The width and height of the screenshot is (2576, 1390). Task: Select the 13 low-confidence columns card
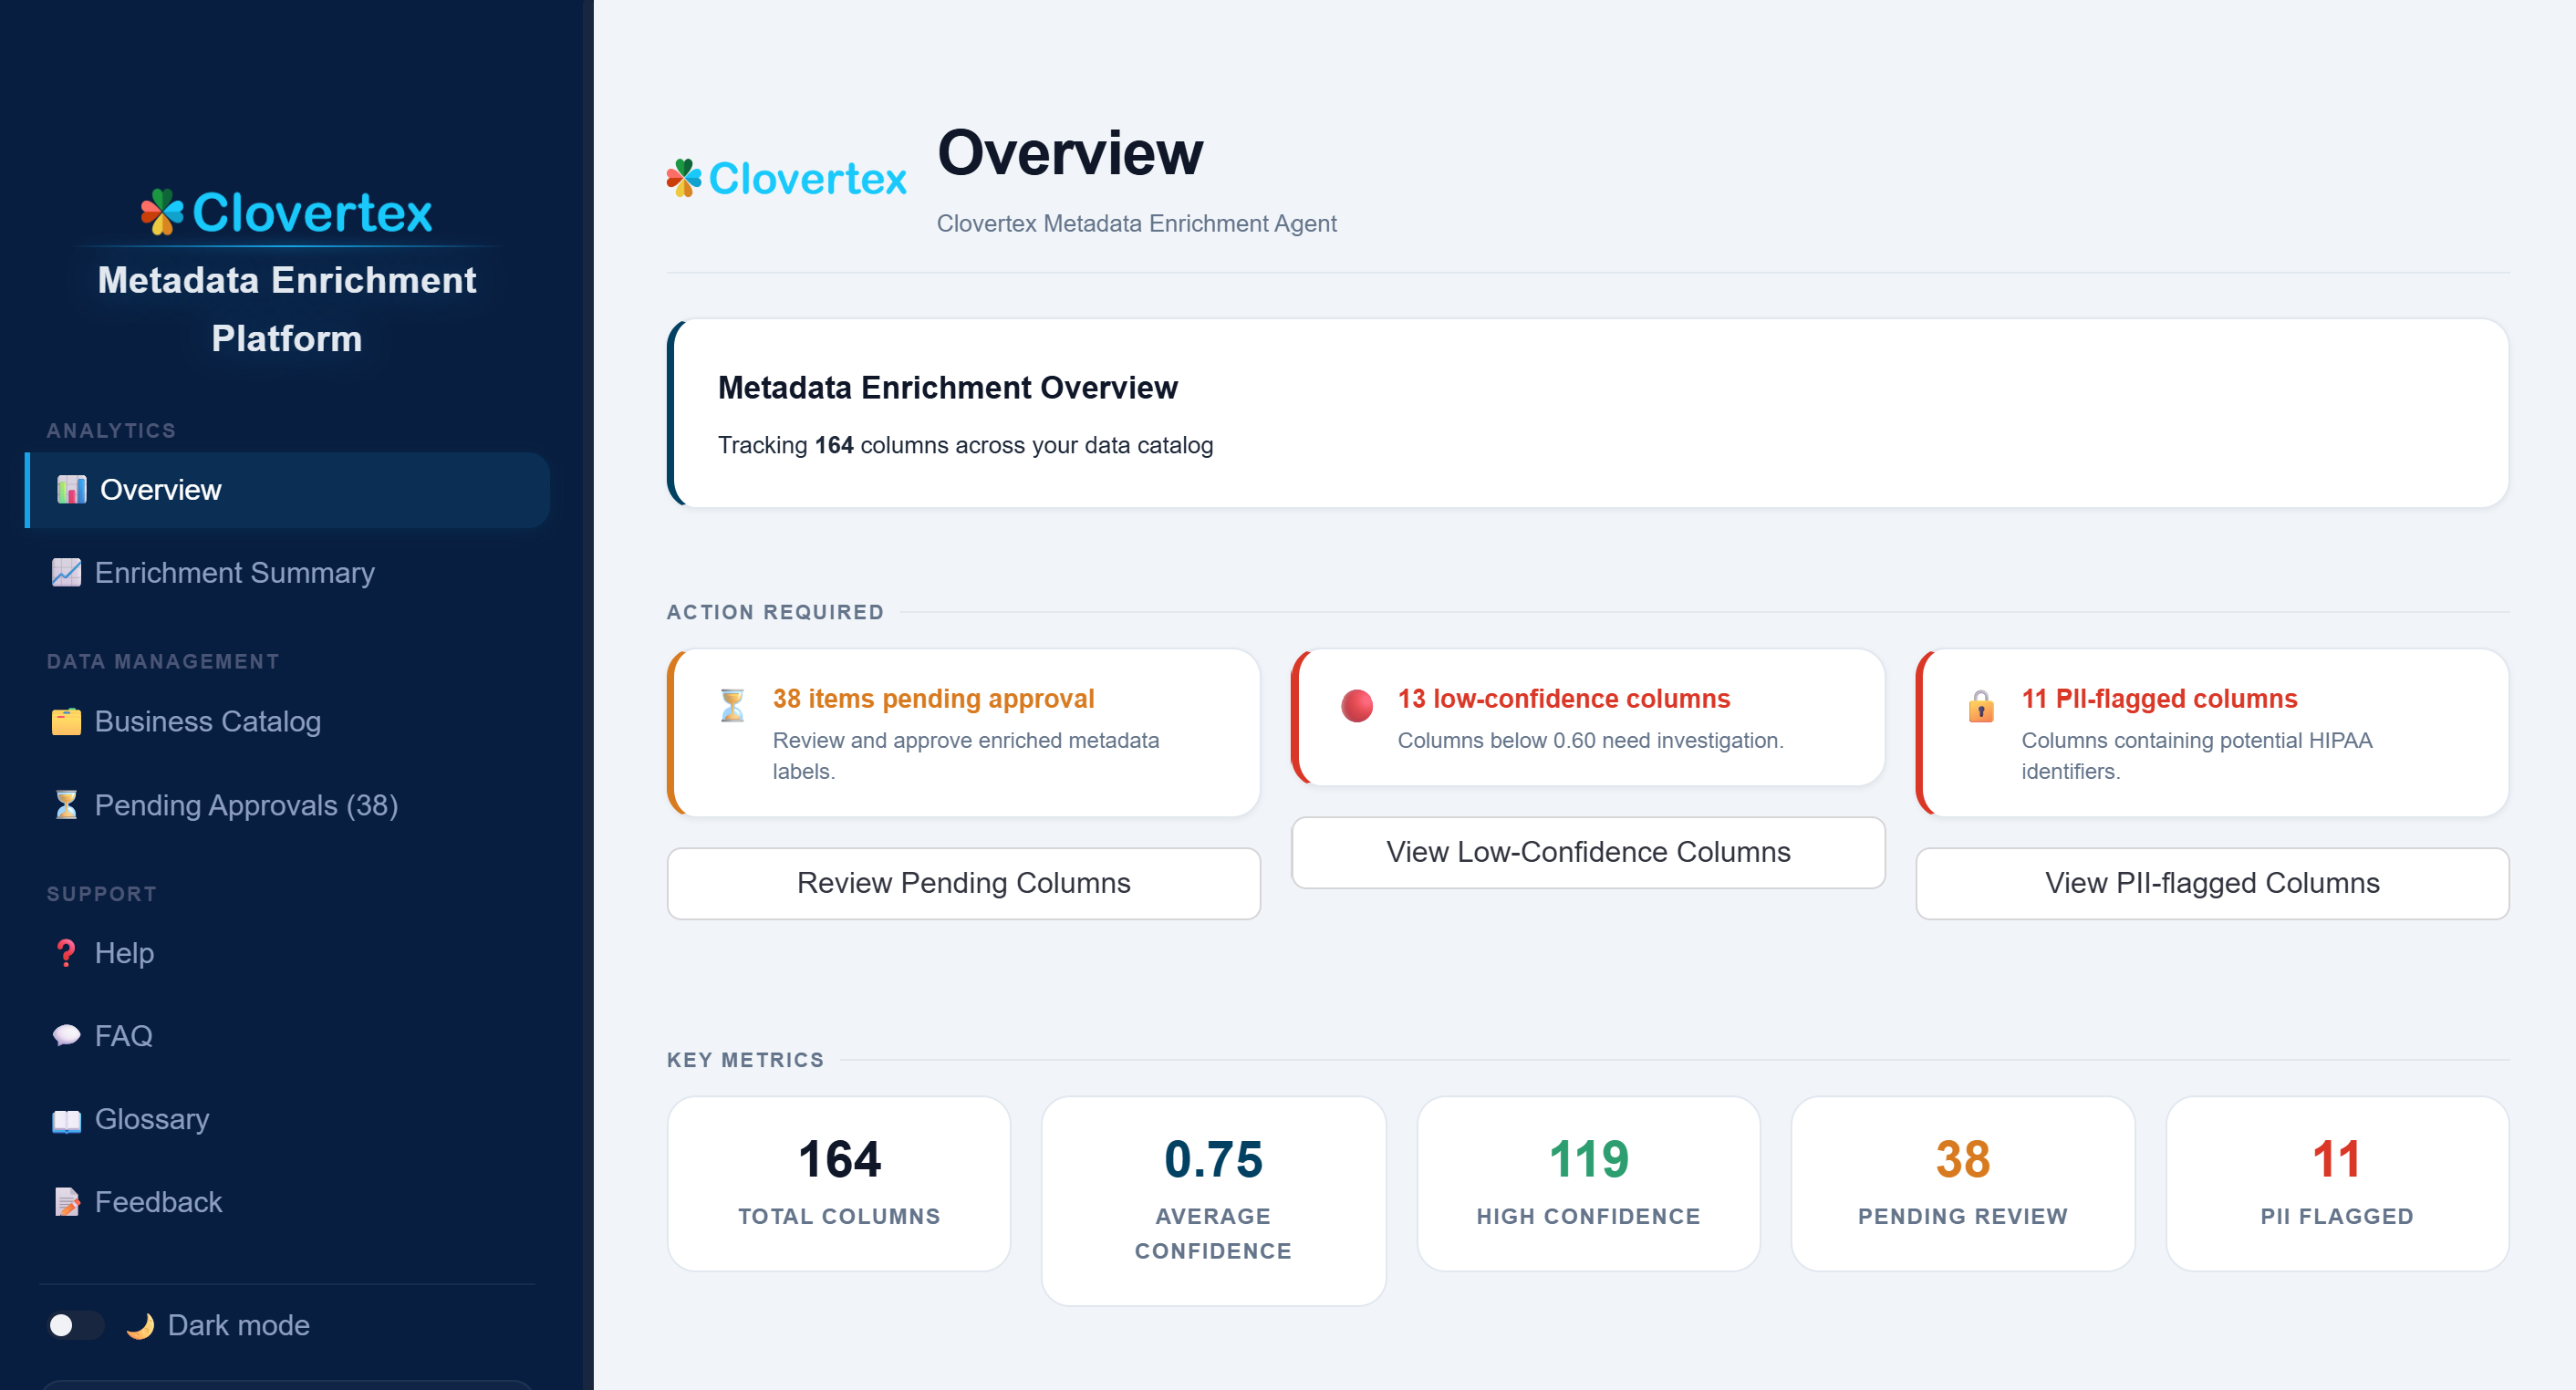[x=1587, y=717]
